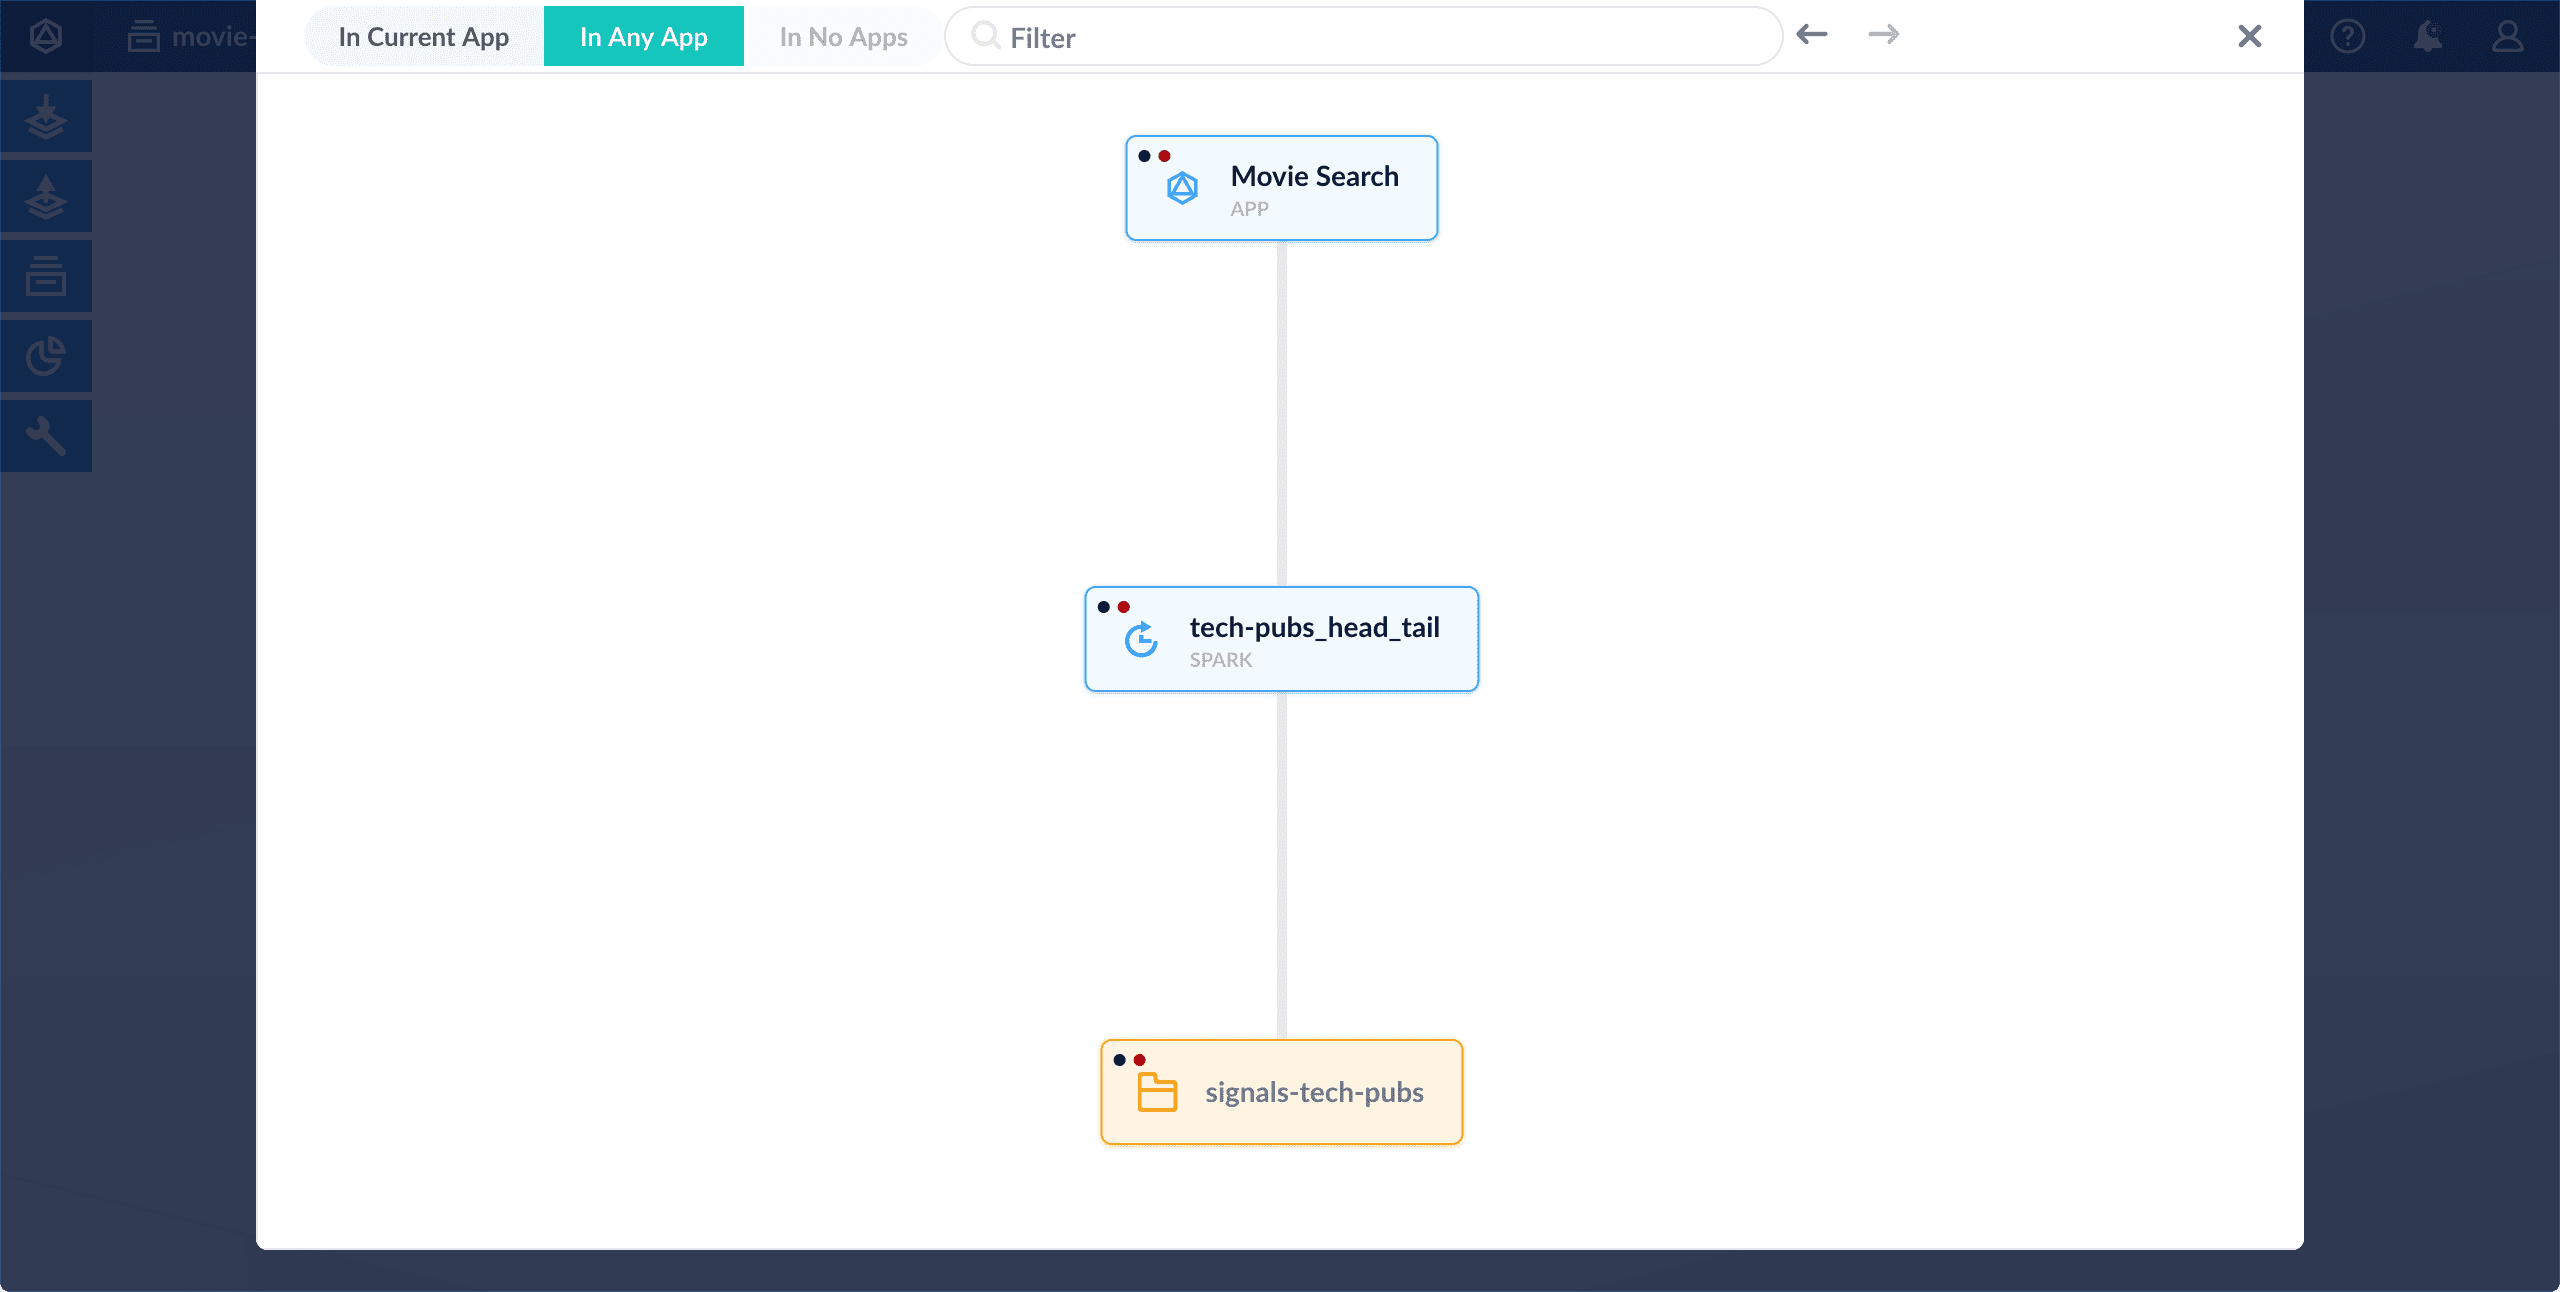Close the lineage dialog window

tap(2250, 35)
